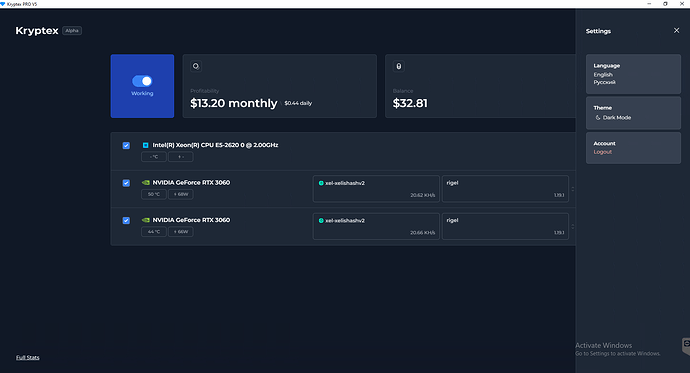Click the Kryptex icon in the title bar
The image size is (690, 373).
(3, 4)
